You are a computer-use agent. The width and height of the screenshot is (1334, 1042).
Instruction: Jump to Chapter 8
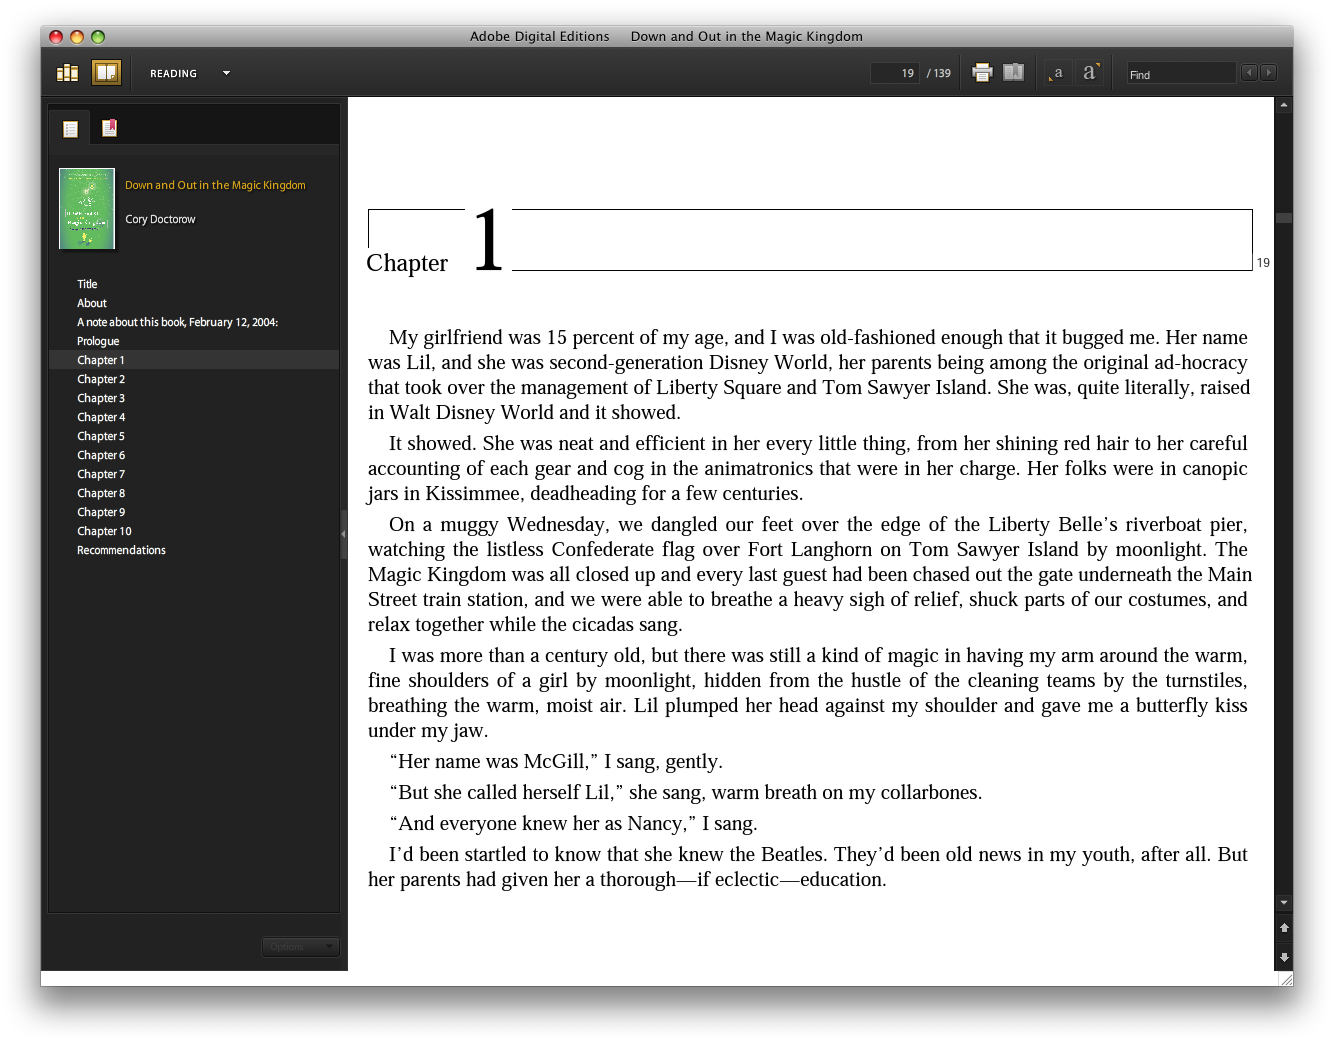[x=101, y=493]
